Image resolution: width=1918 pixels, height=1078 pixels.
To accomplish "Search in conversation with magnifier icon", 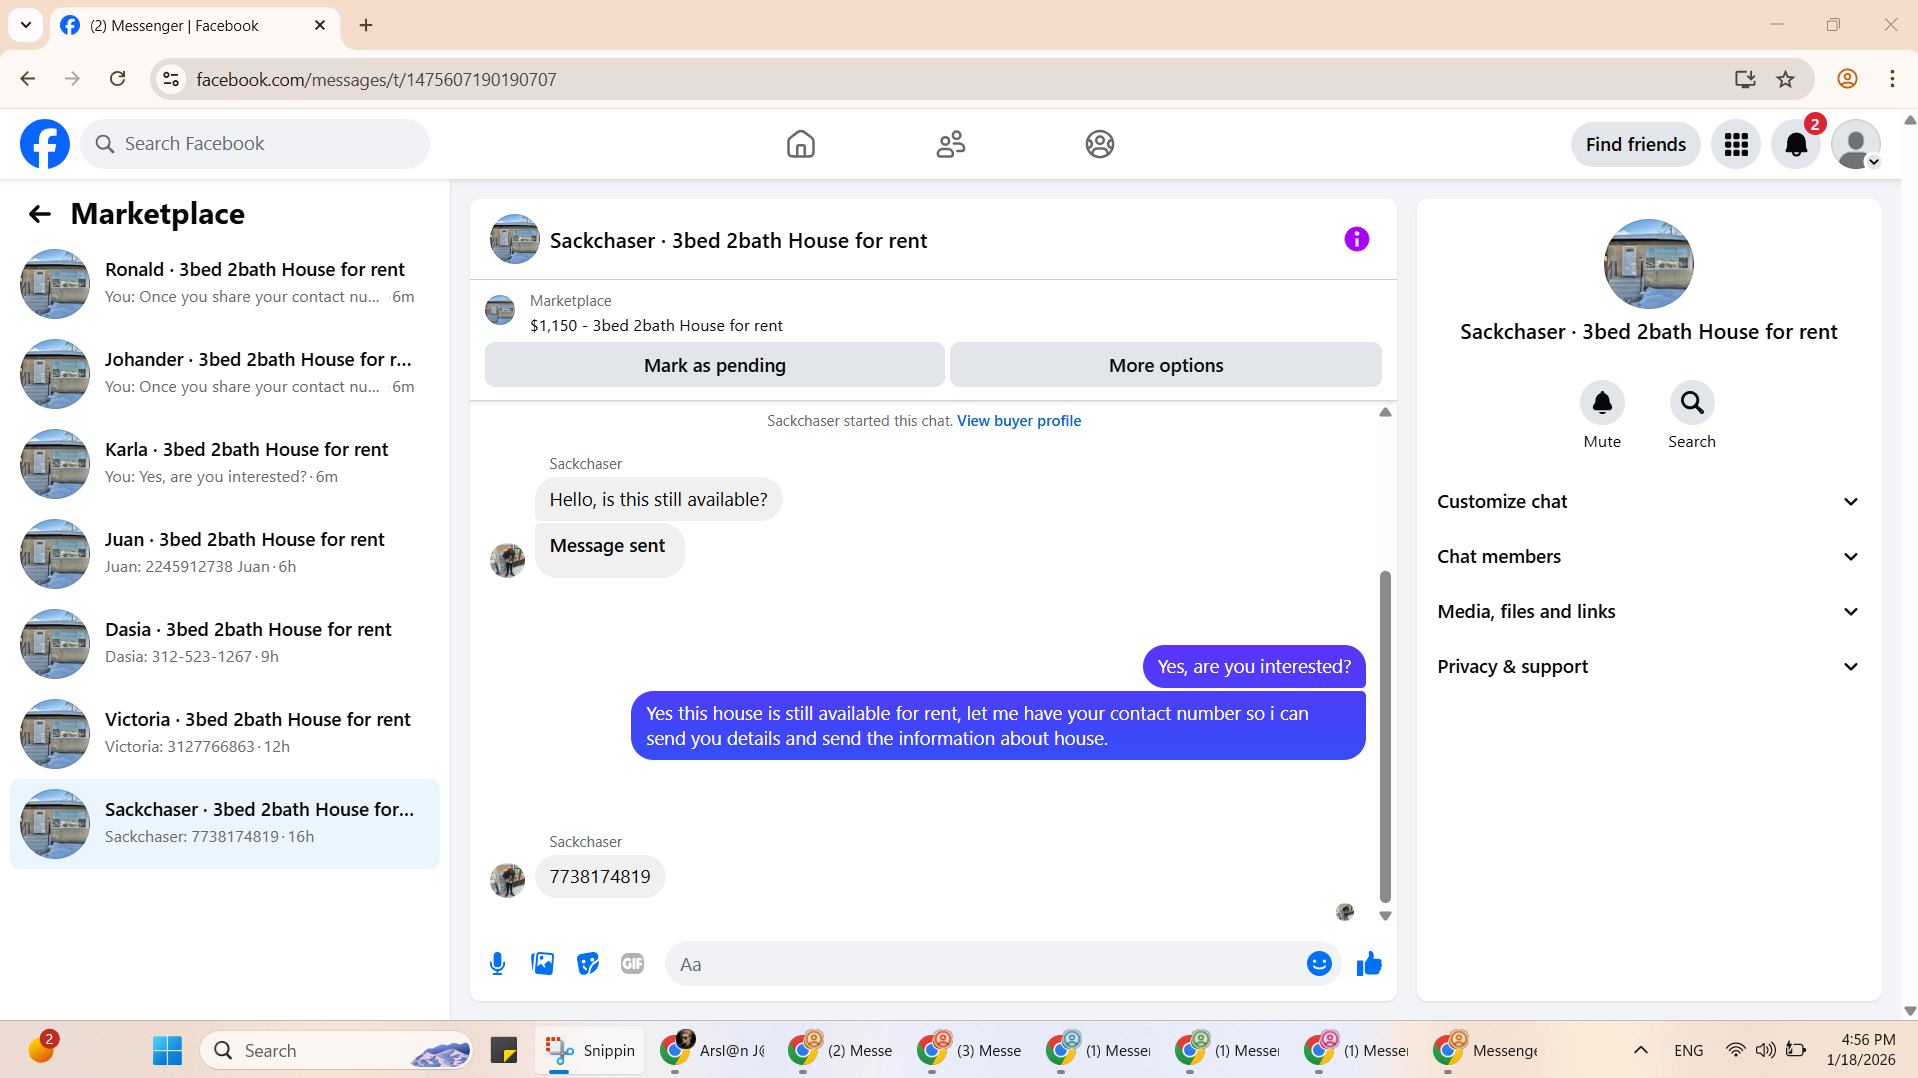I will coord(1691,403).
